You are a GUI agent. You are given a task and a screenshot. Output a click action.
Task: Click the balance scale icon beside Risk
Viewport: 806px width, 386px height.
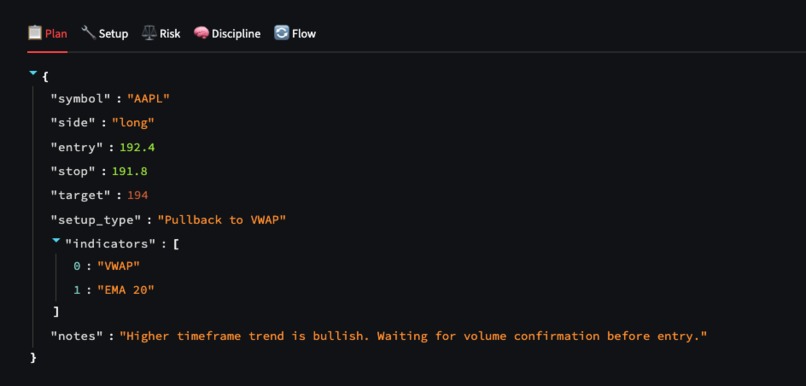point(149,33)
